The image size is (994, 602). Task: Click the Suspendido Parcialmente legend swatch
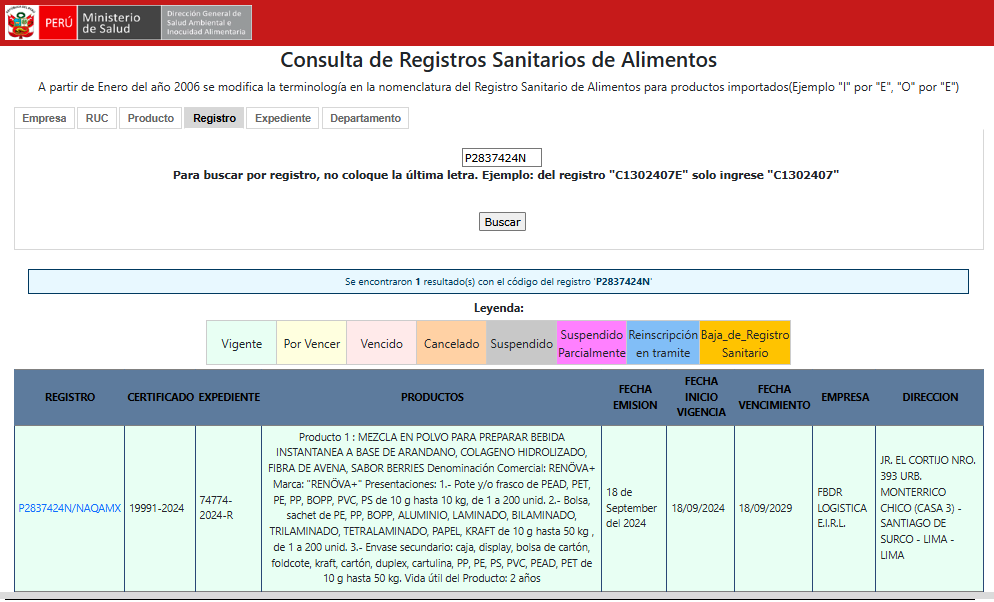[x=591, y=343]
